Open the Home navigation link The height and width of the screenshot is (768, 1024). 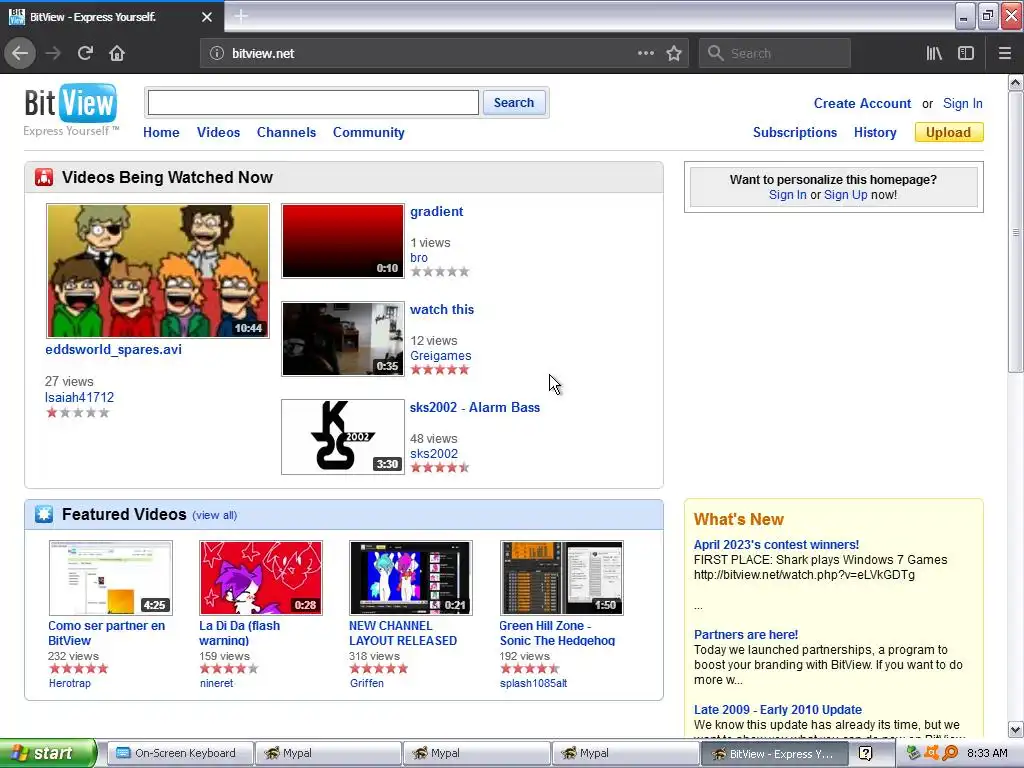click(x=161, y=132)
